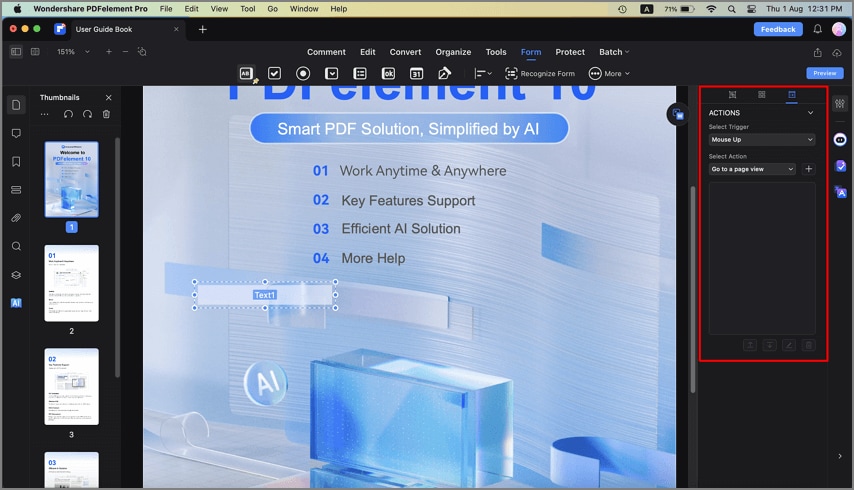
Task: Open the File menu
Action: click(x=166, y=9)
